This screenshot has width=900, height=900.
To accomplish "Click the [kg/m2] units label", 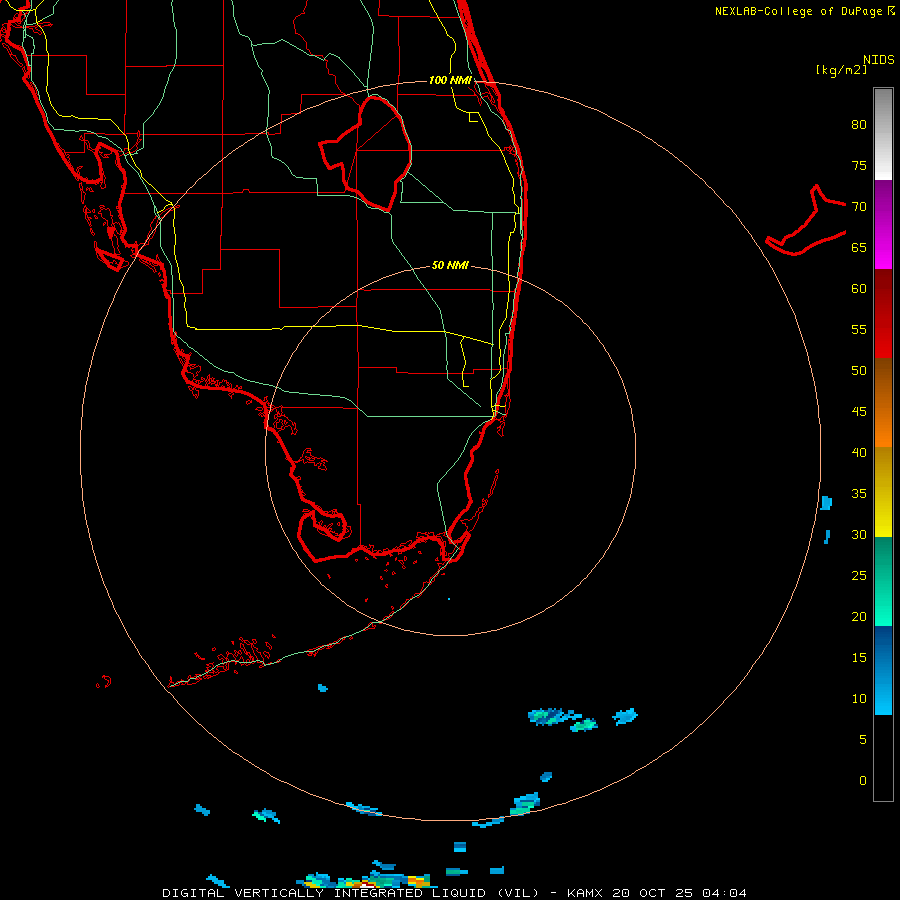I will (x=841, y=70).
